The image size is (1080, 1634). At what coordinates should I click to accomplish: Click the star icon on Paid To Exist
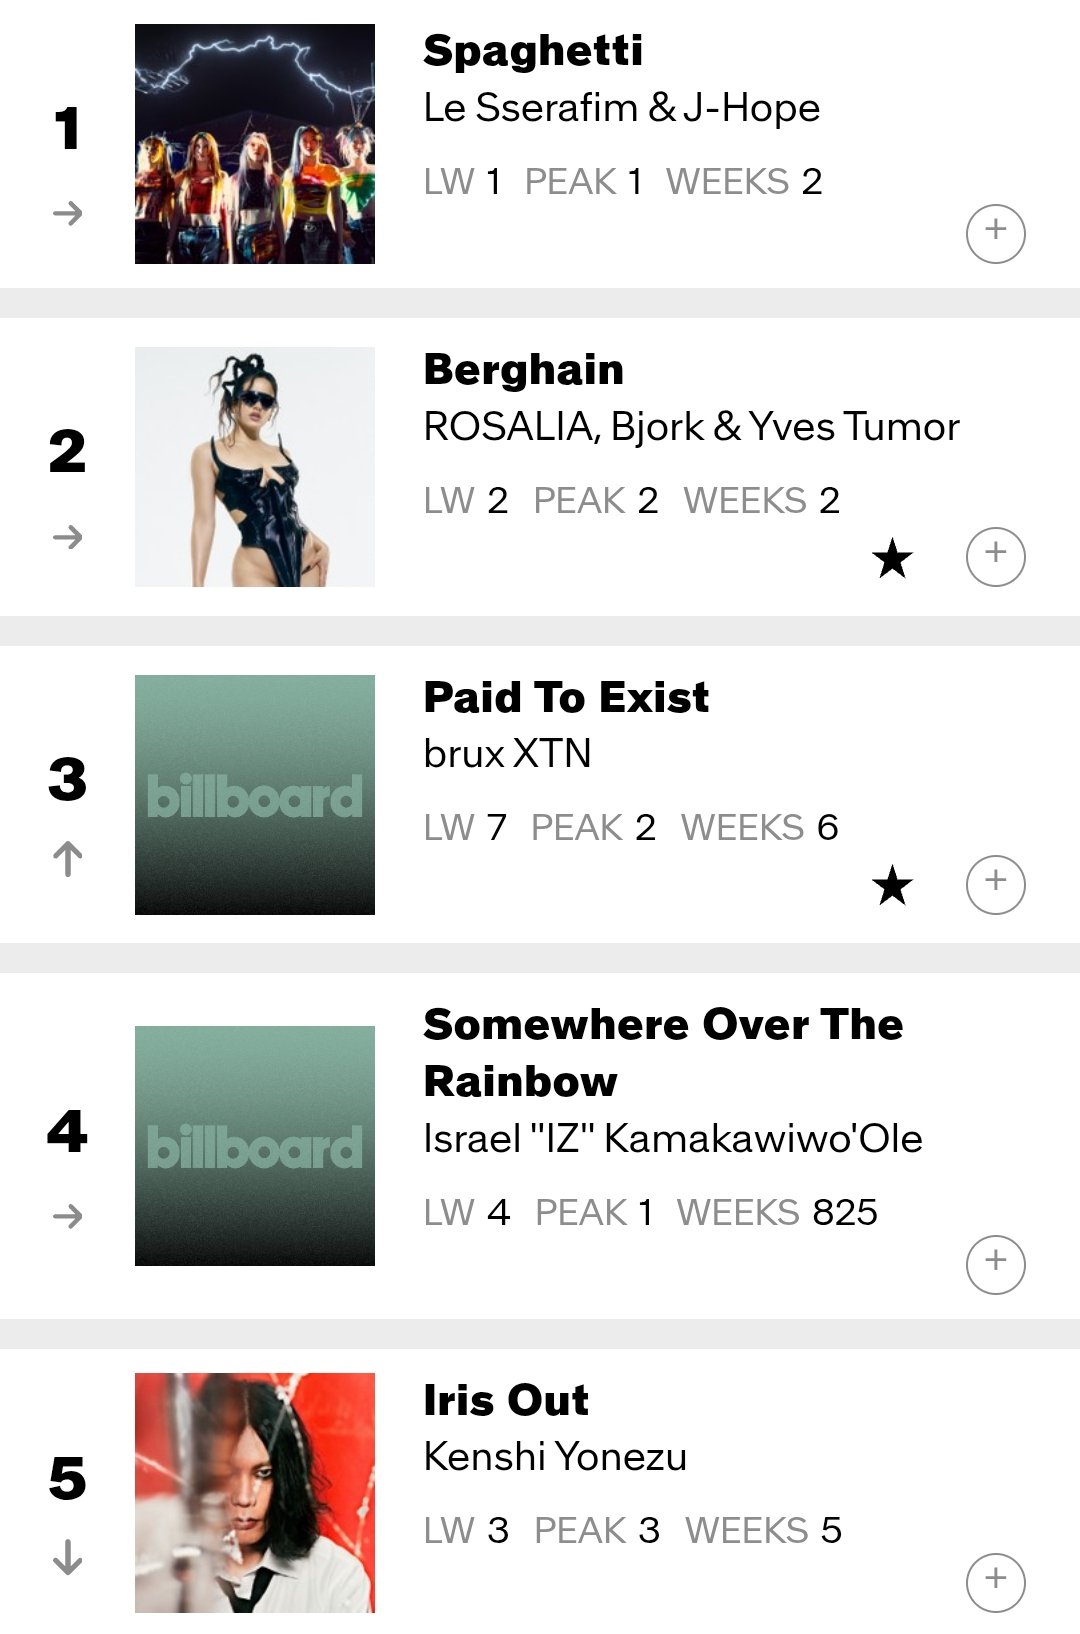892,886
